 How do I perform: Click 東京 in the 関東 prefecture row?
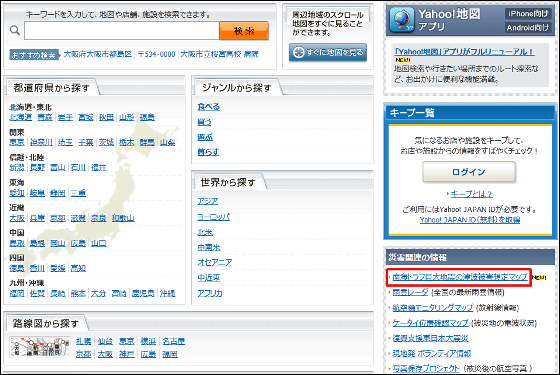(x=17, y=142)
